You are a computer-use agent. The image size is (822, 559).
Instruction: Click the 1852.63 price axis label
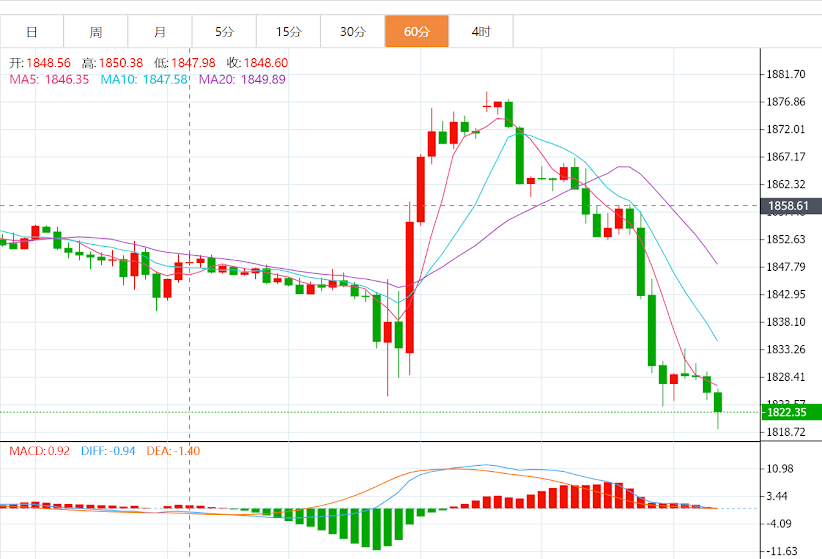(786, 240)
